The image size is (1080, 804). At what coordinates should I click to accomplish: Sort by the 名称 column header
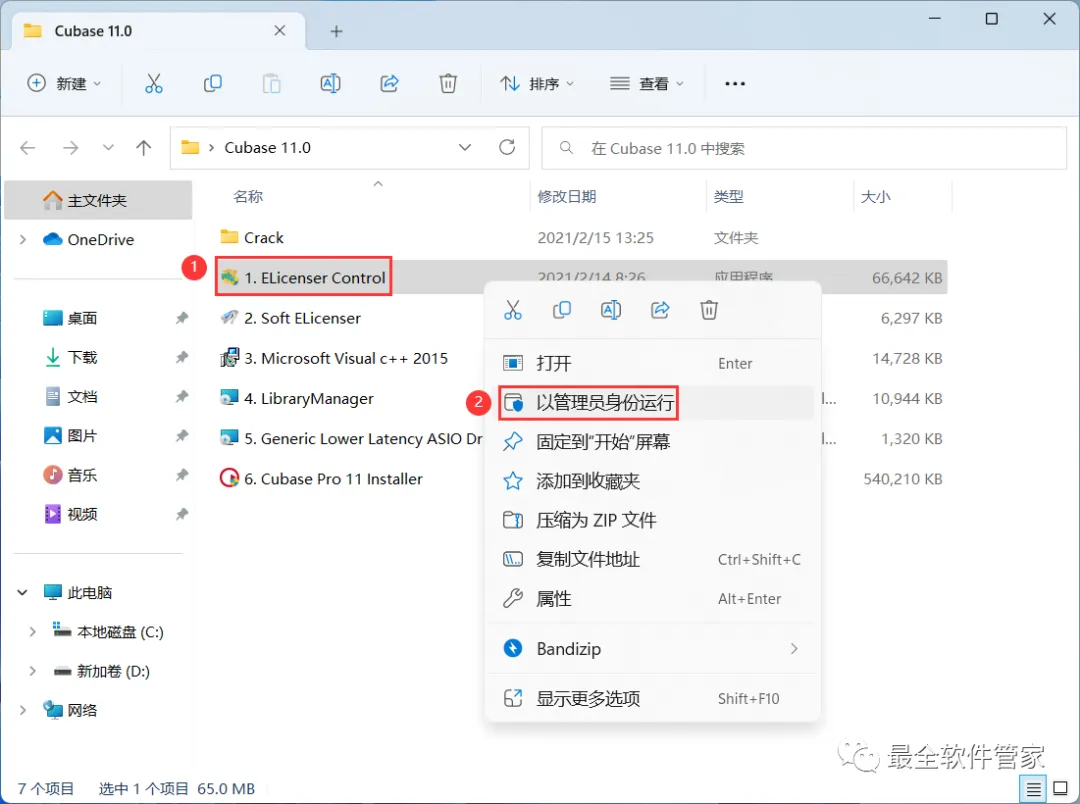click(248, 197)
